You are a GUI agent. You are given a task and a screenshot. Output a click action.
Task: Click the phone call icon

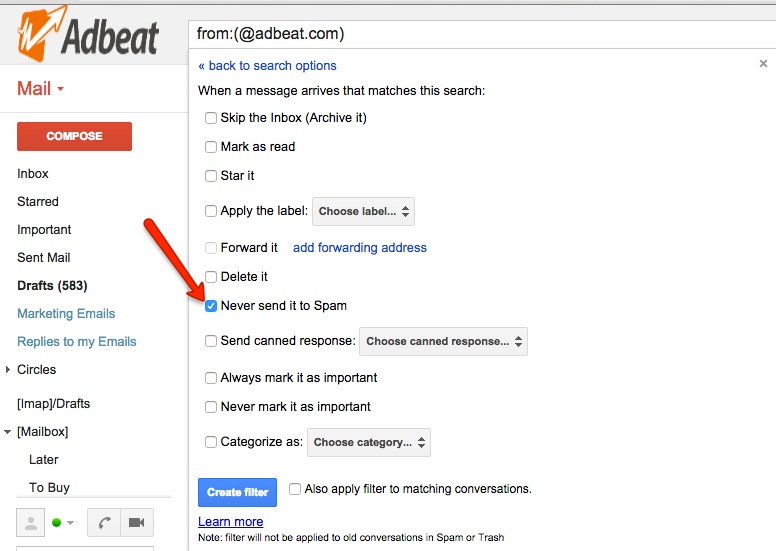pos(104,522)
